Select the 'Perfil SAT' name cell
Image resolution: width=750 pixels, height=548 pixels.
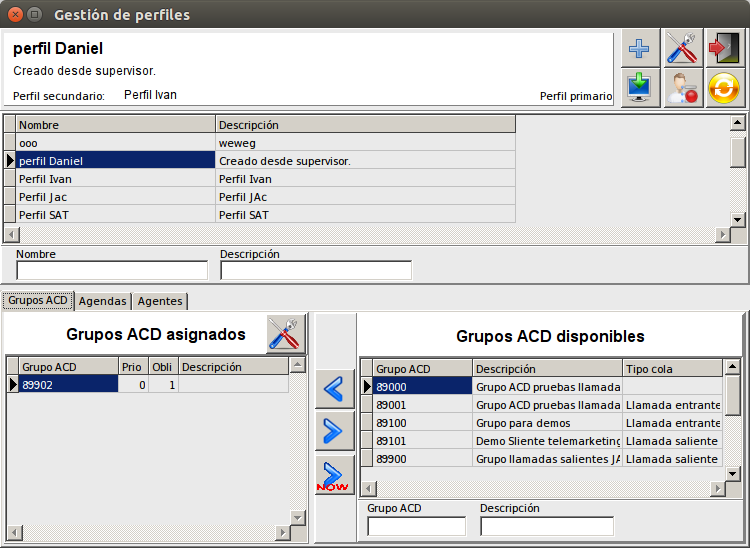[115, 215]
